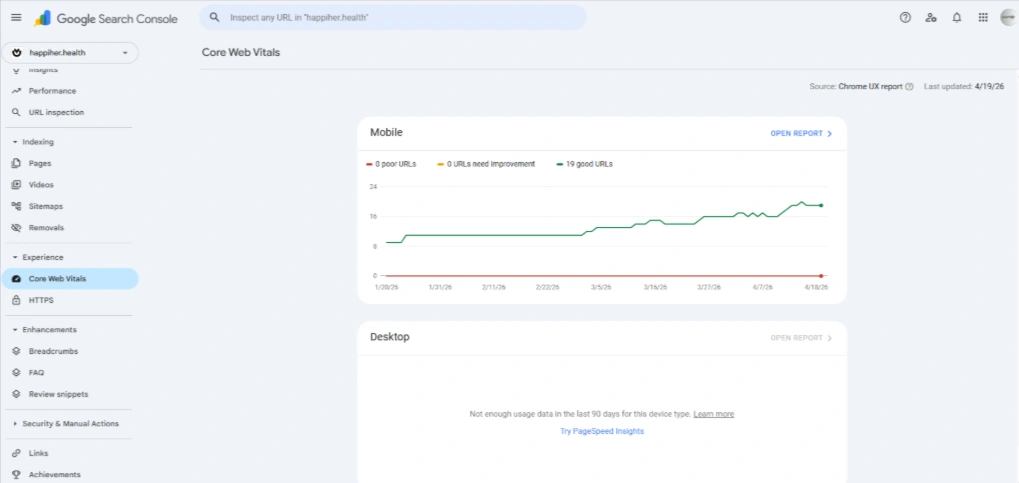This screenshot has width=1019, height=483.
Task: Click the Chrome UX report help icon
Action: [909, 87]
